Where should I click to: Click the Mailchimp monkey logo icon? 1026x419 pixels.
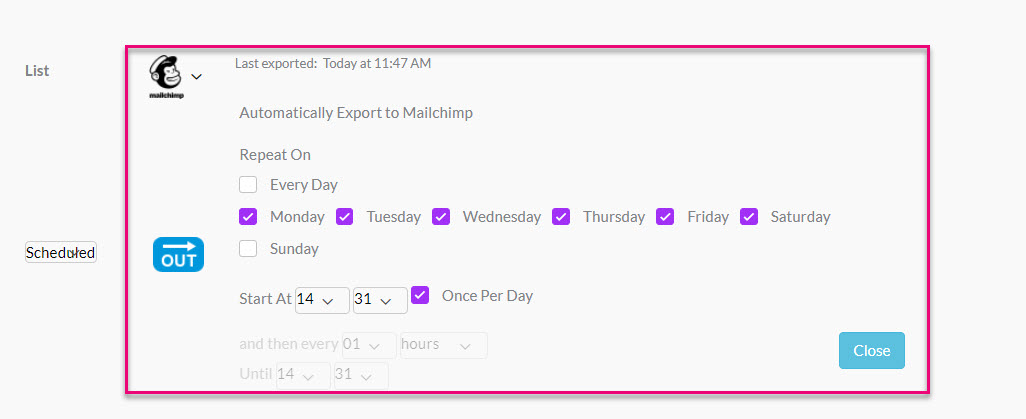[x=166, y=76]
